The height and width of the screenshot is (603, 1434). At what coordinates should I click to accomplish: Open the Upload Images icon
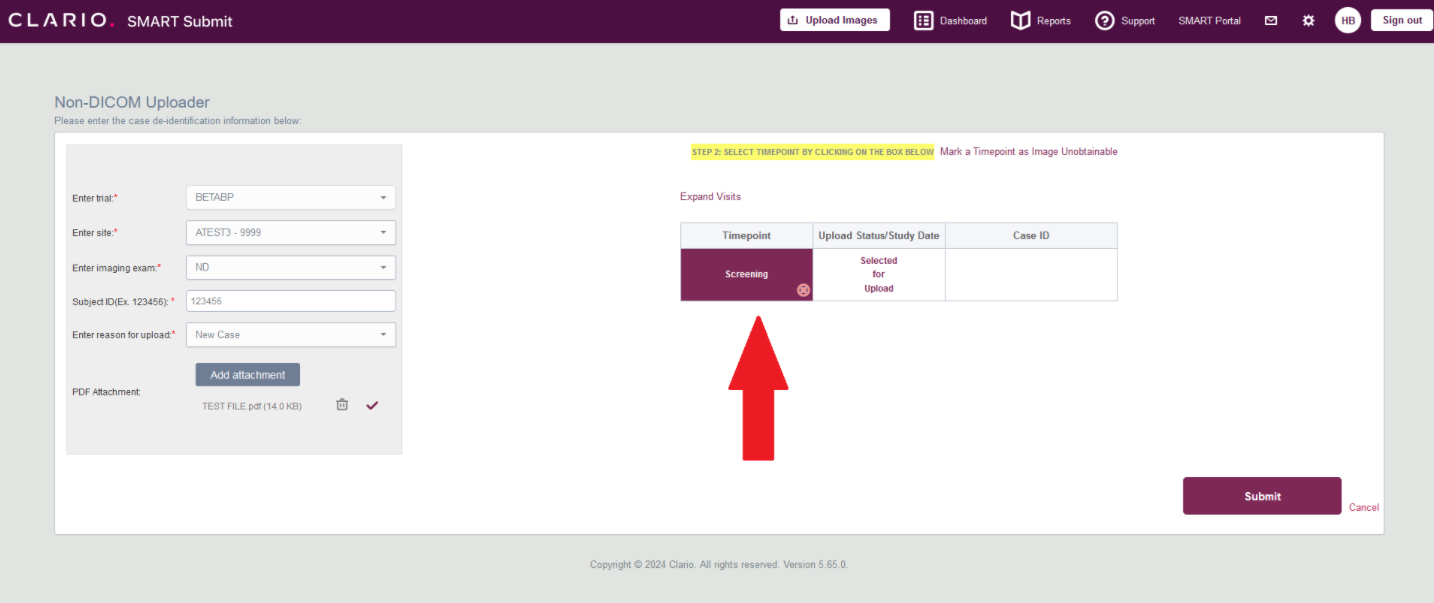click(x=834, y=19)
